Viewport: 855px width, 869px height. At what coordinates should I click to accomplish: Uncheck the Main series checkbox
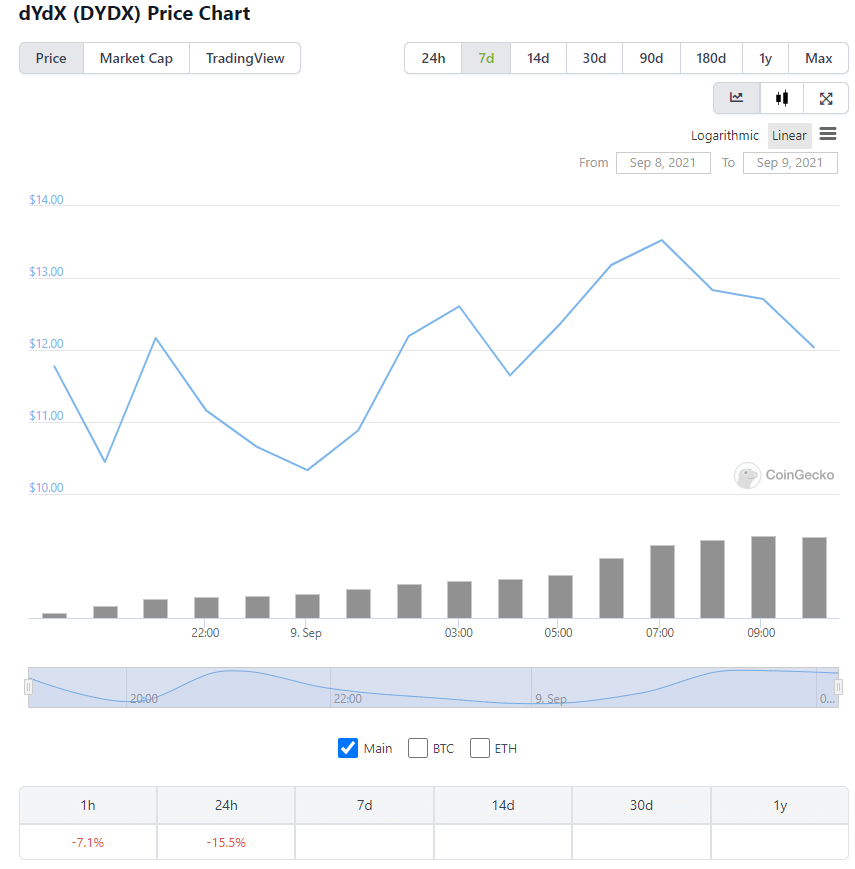348,748
